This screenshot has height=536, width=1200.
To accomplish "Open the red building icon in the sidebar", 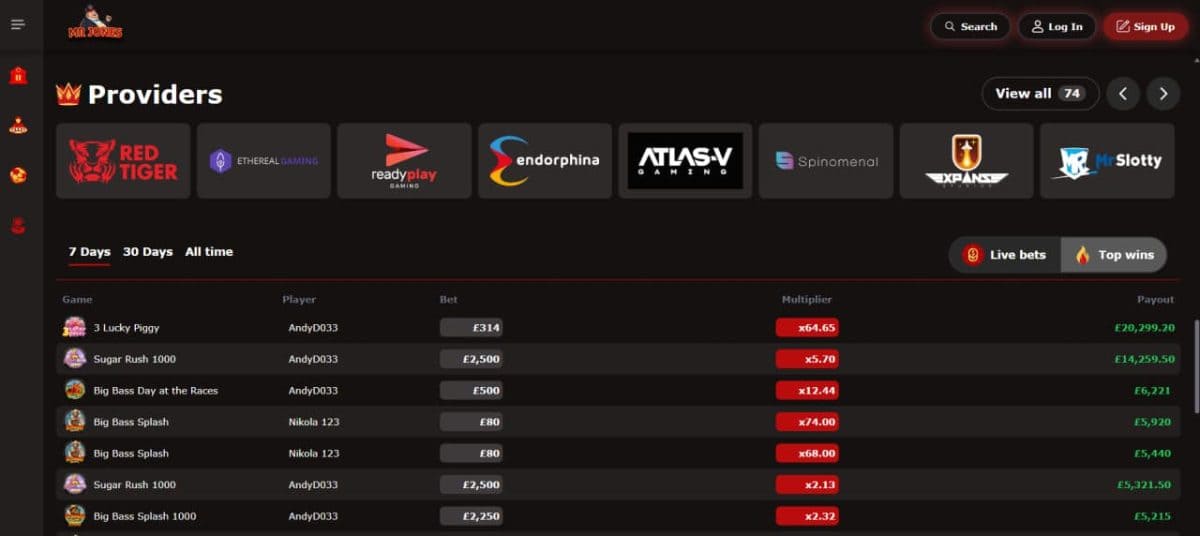I will (18, 75).
